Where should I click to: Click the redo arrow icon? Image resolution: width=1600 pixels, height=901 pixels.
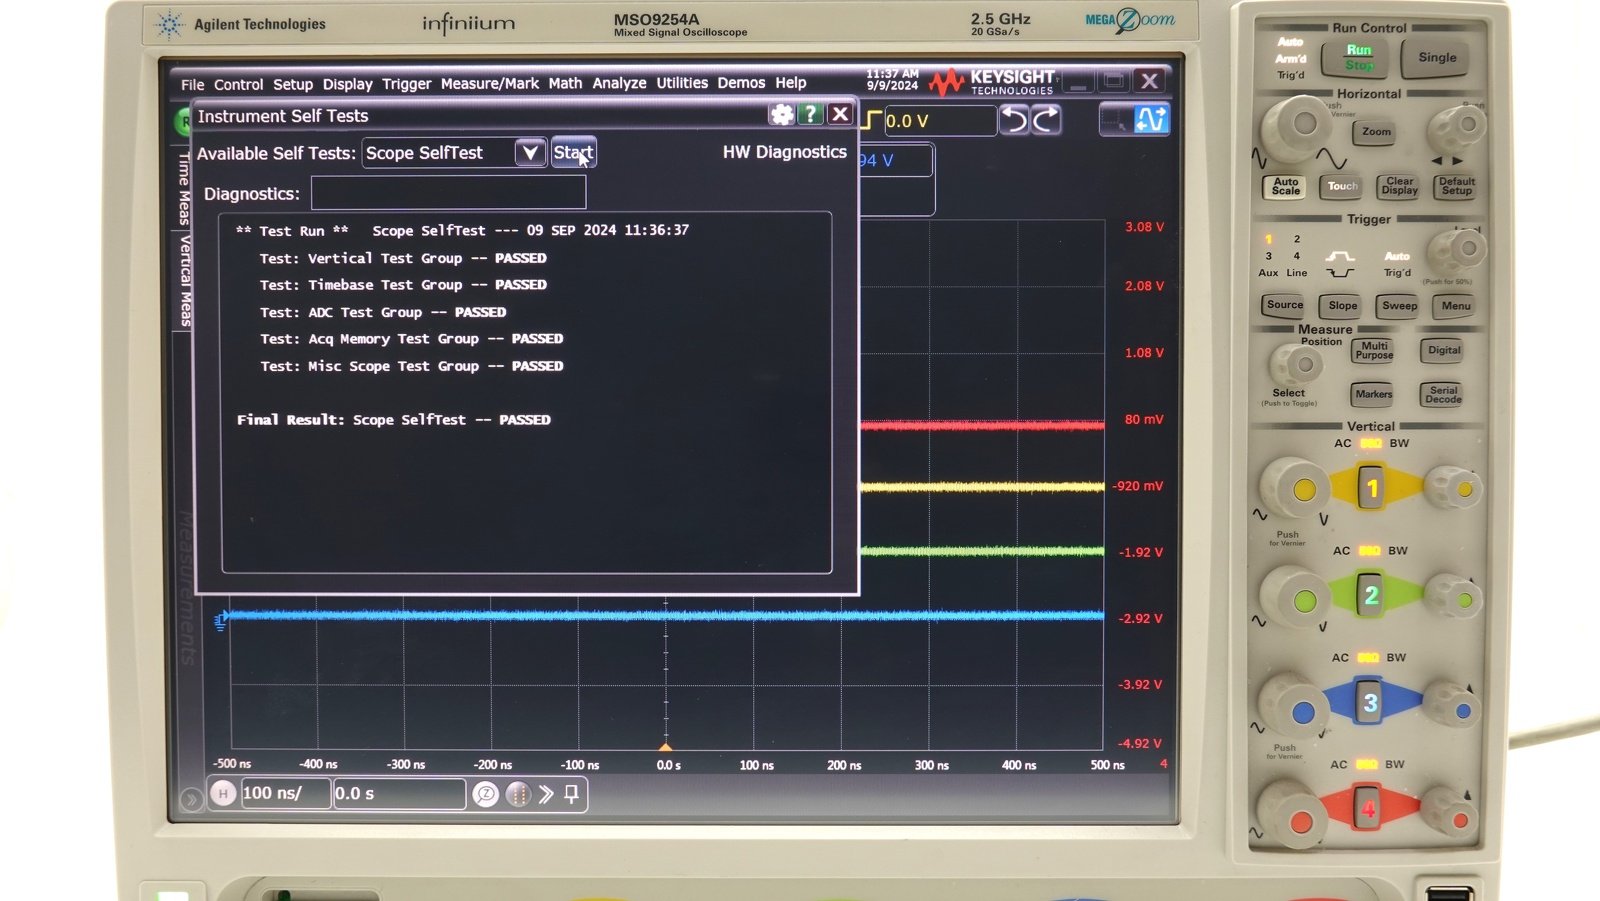1046,120
